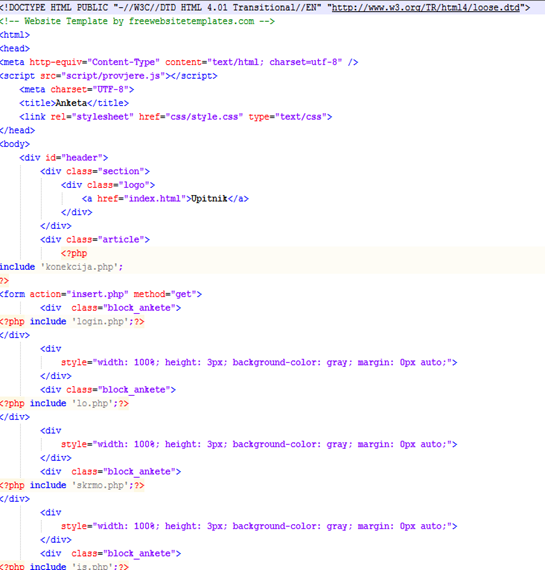Click the first style width 100% line

tap(259, 362)
